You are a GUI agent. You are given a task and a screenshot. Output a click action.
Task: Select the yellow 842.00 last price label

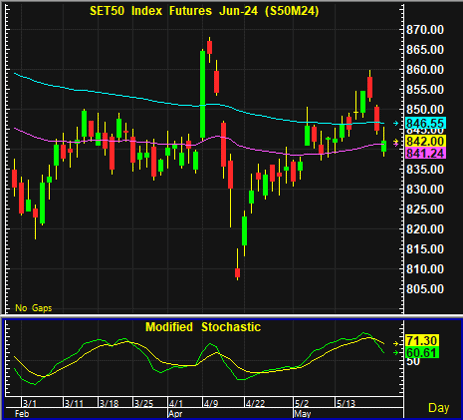click(425, 141)
